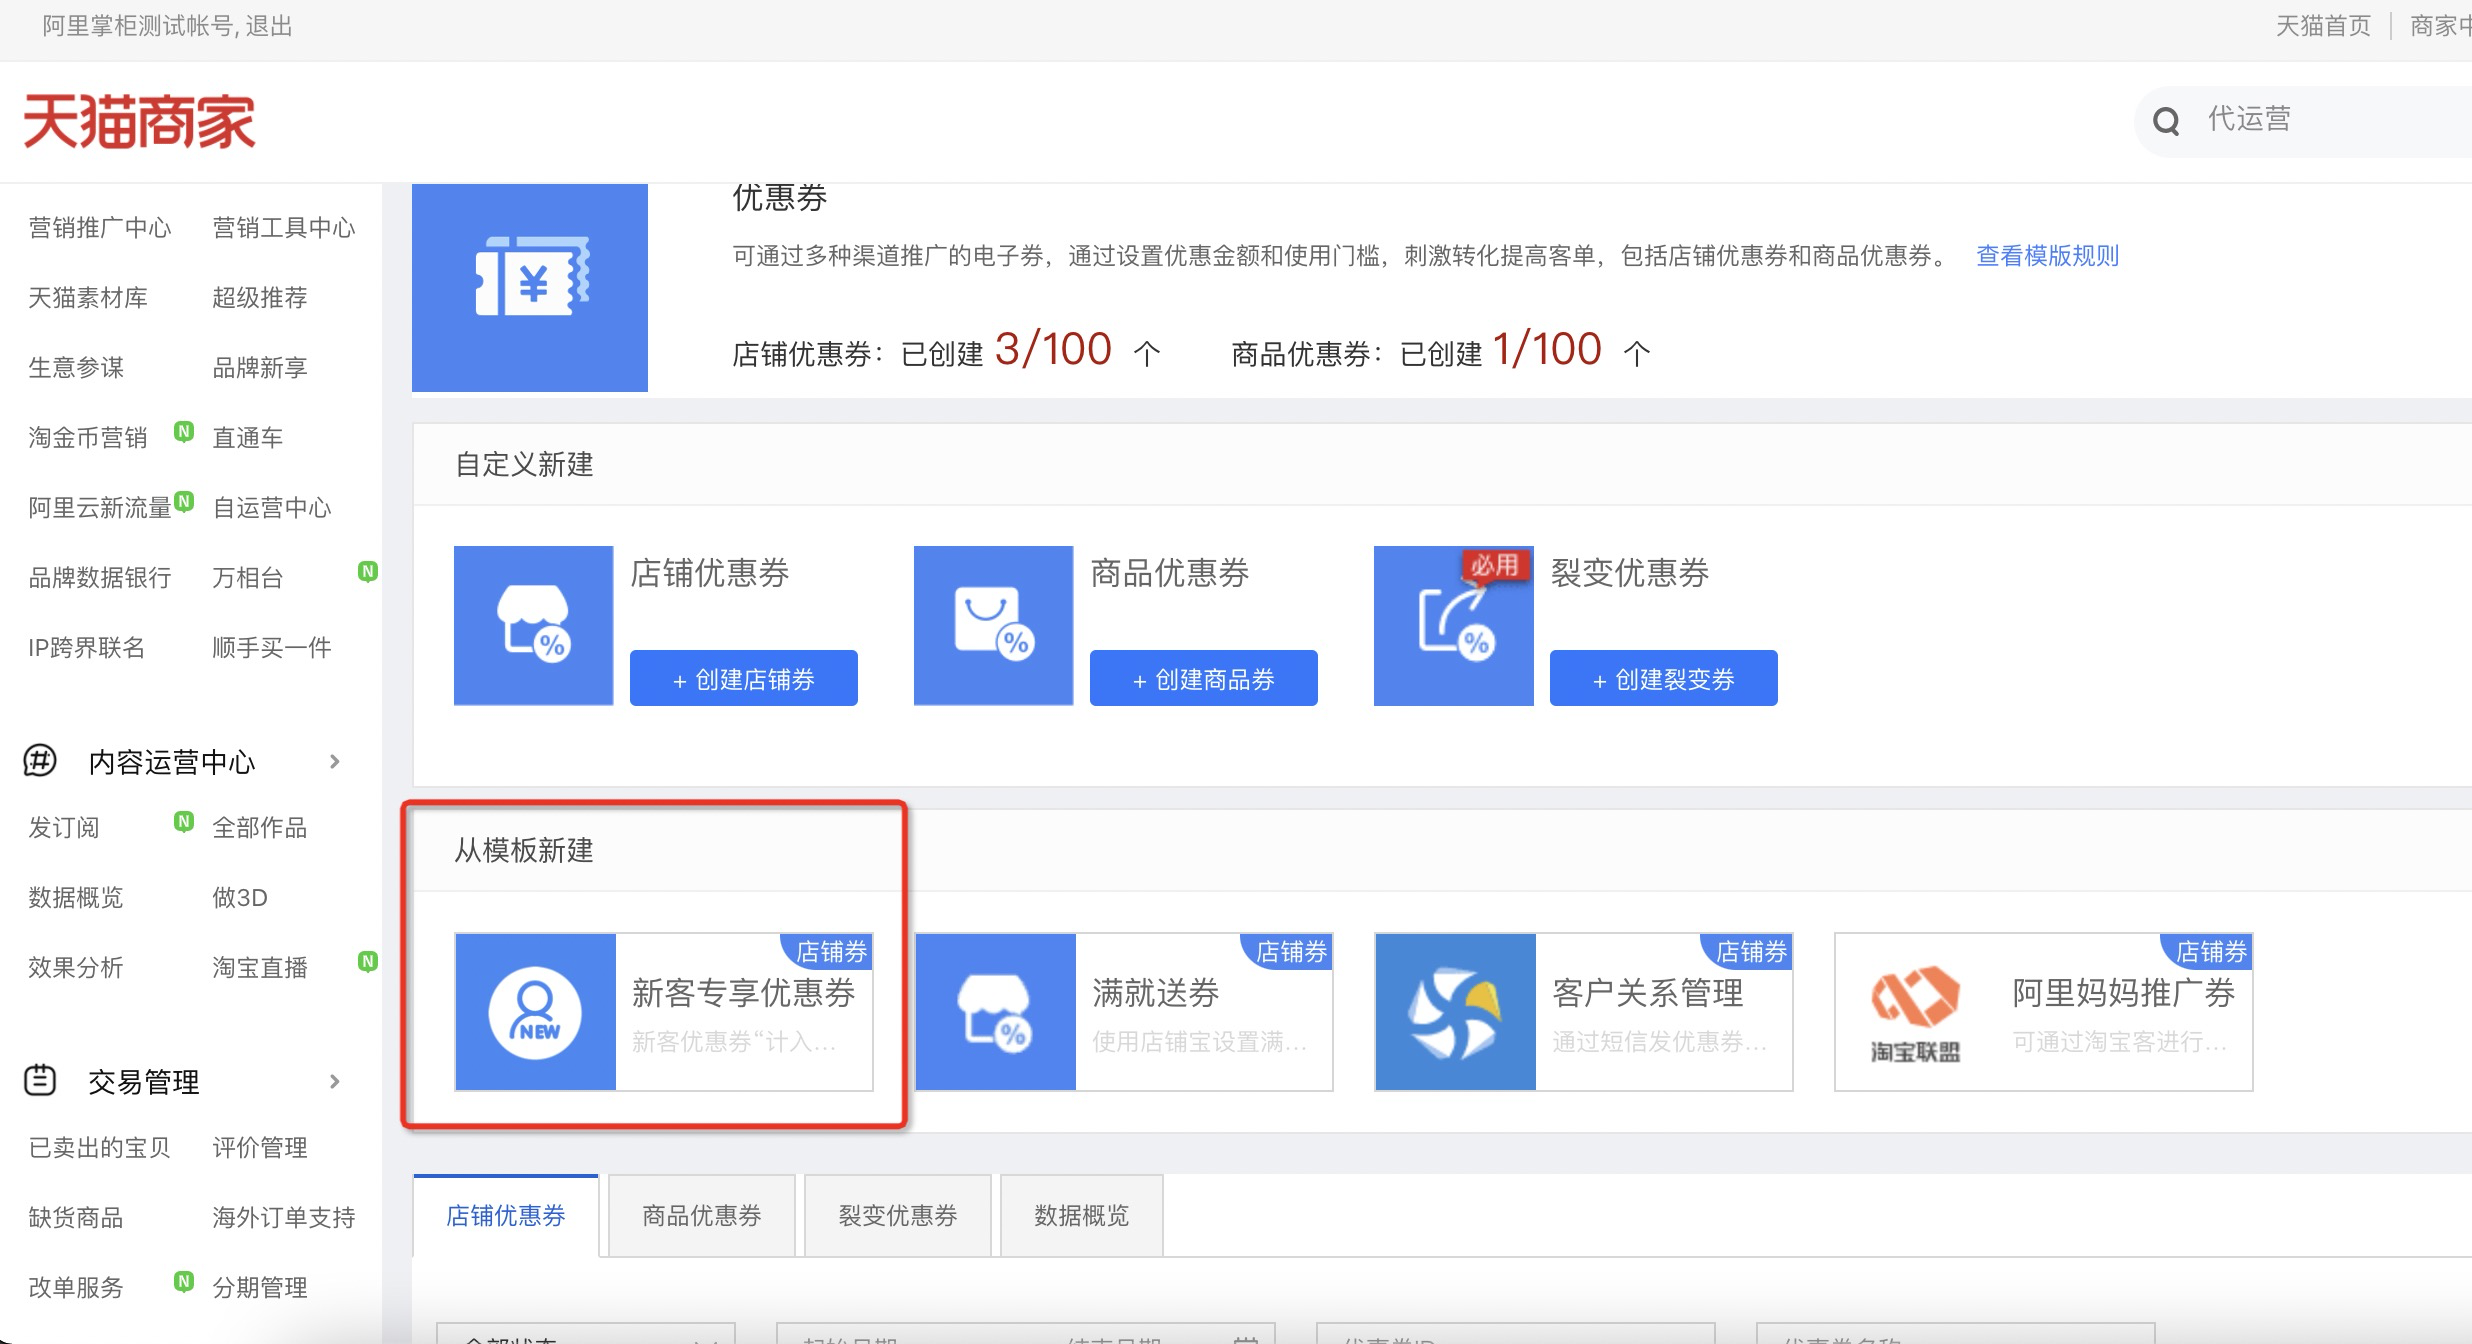The height and width of the screenshot is (1344, 2472).
Task: Click the 新客专享优惠券 NEW user icon
Action: pyautogui.click(x=535, y=1012)
